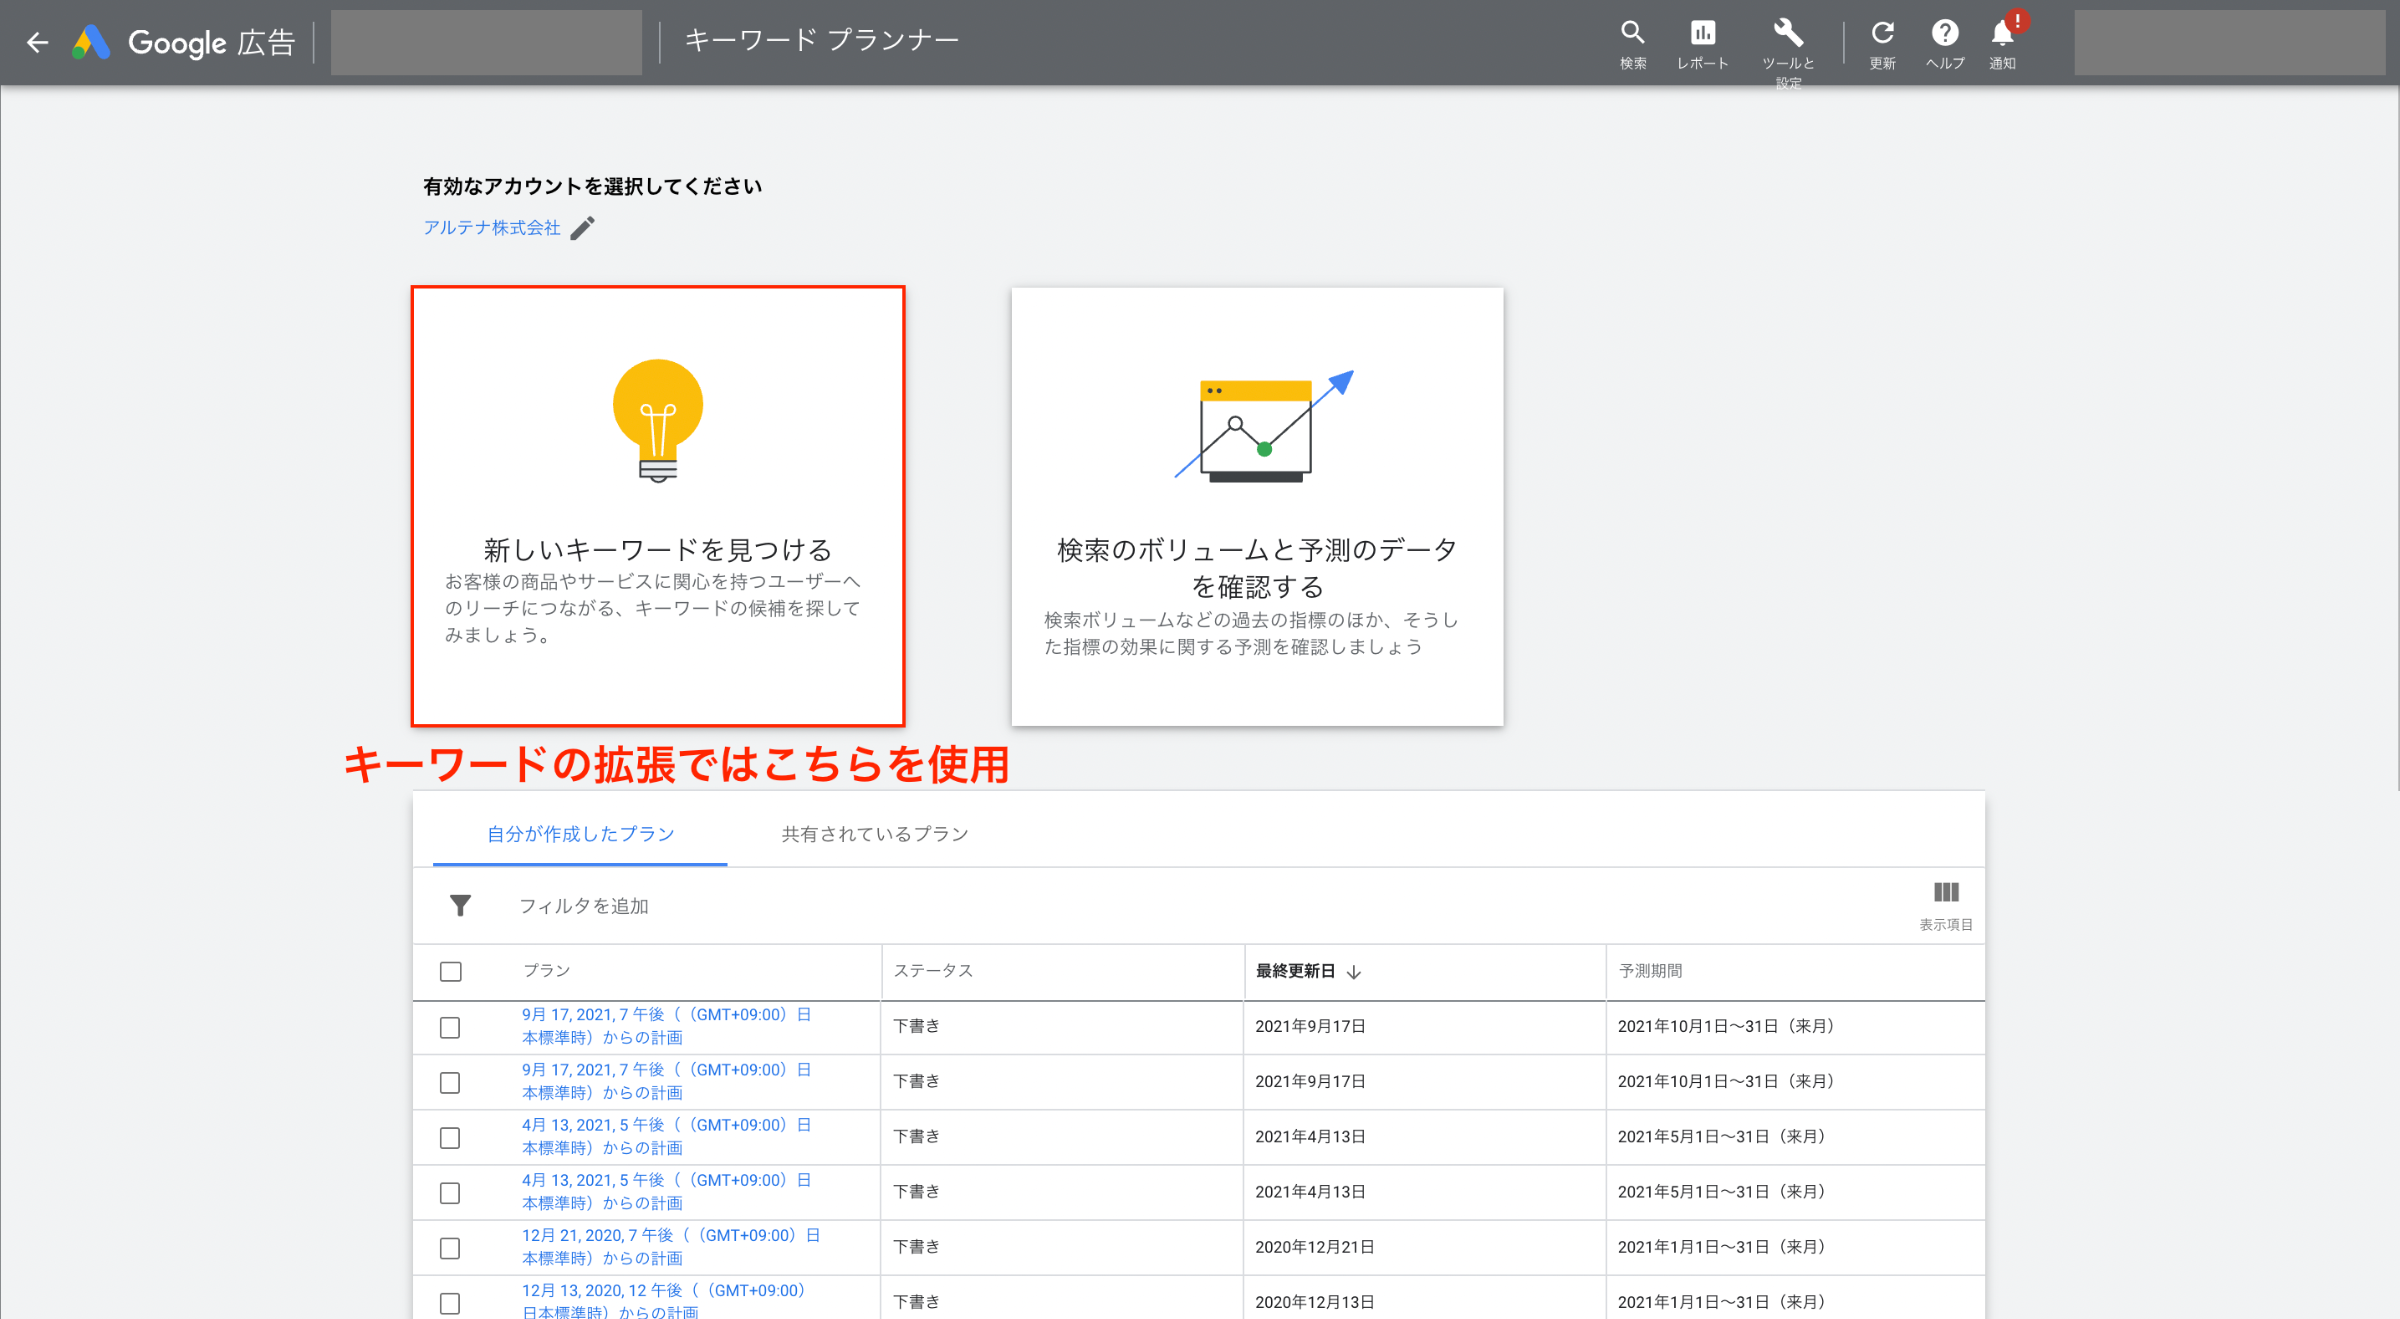Click the キーワード プランナー title
Viewport: 2400px width, 1319px height.
(x=822, y=41)
